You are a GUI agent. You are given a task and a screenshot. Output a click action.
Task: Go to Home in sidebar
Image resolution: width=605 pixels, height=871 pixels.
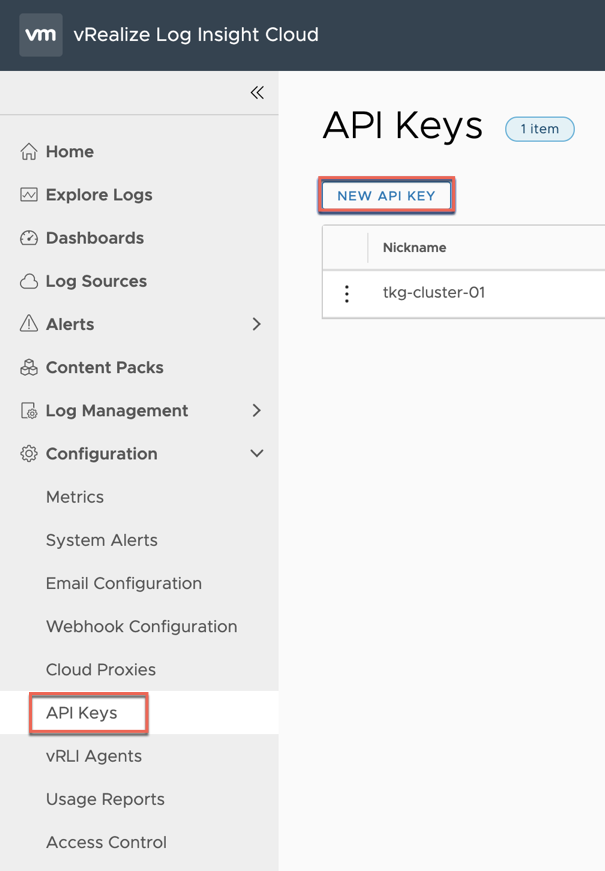(x=69, y=152)
